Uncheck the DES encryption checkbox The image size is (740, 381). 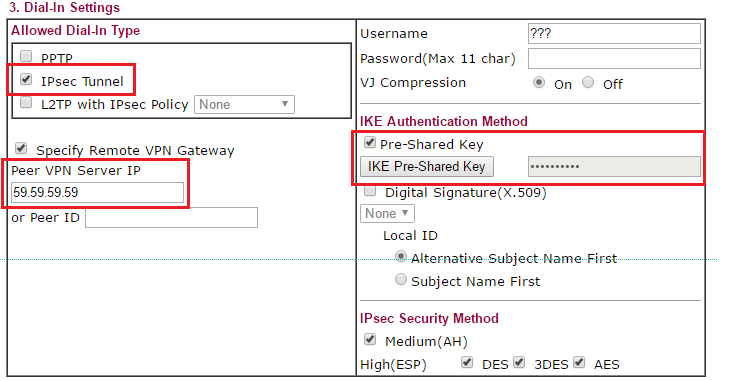pos(467,362)
